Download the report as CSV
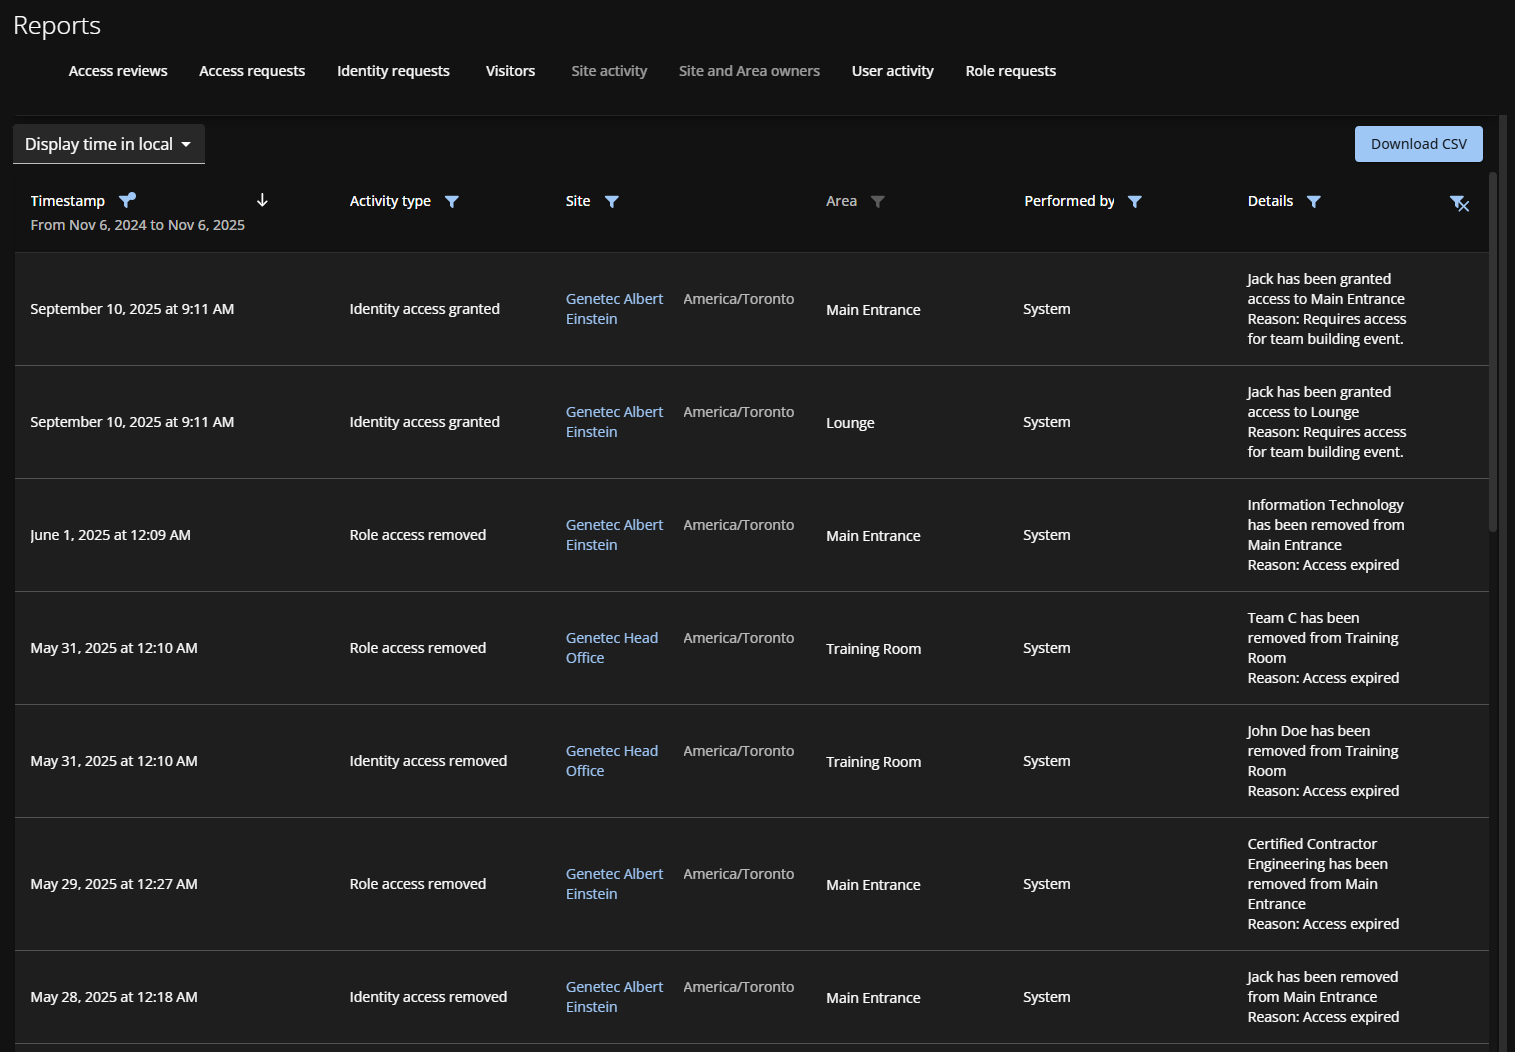 click(x=1418, y=144)
